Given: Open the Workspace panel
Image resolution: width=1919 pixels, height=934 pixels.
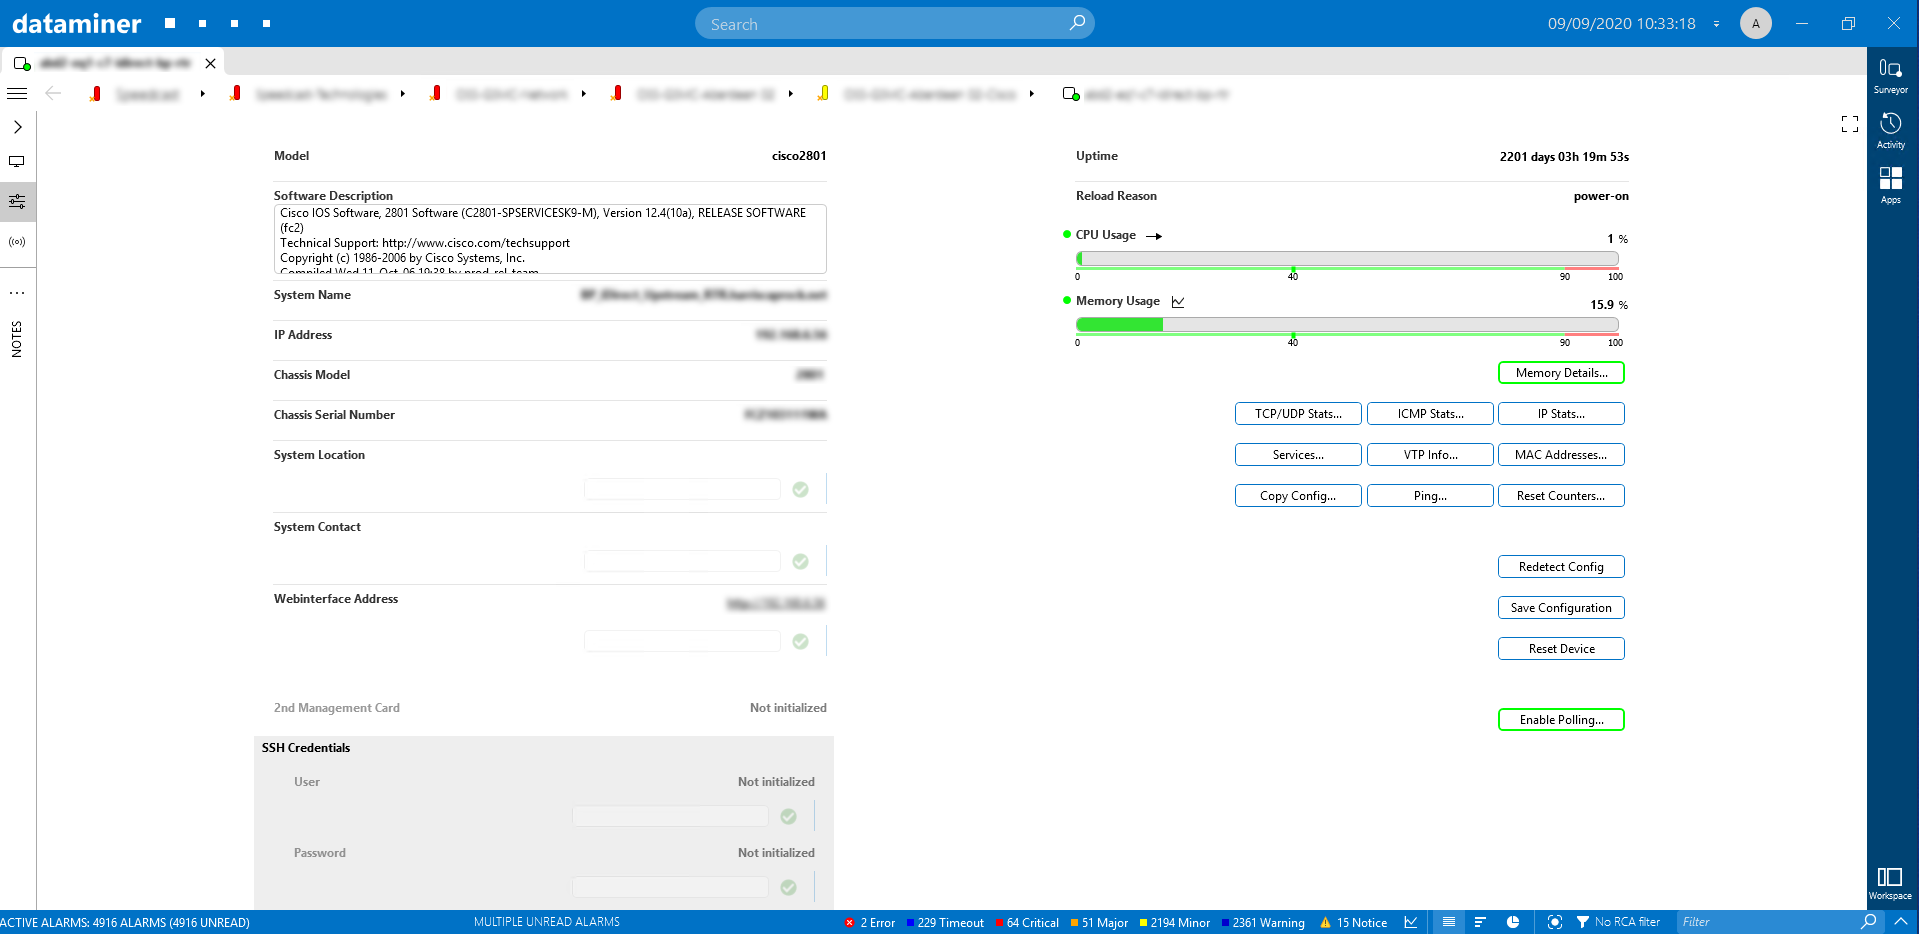Looking at the screenshot, I should click(x=1890, y=883).
